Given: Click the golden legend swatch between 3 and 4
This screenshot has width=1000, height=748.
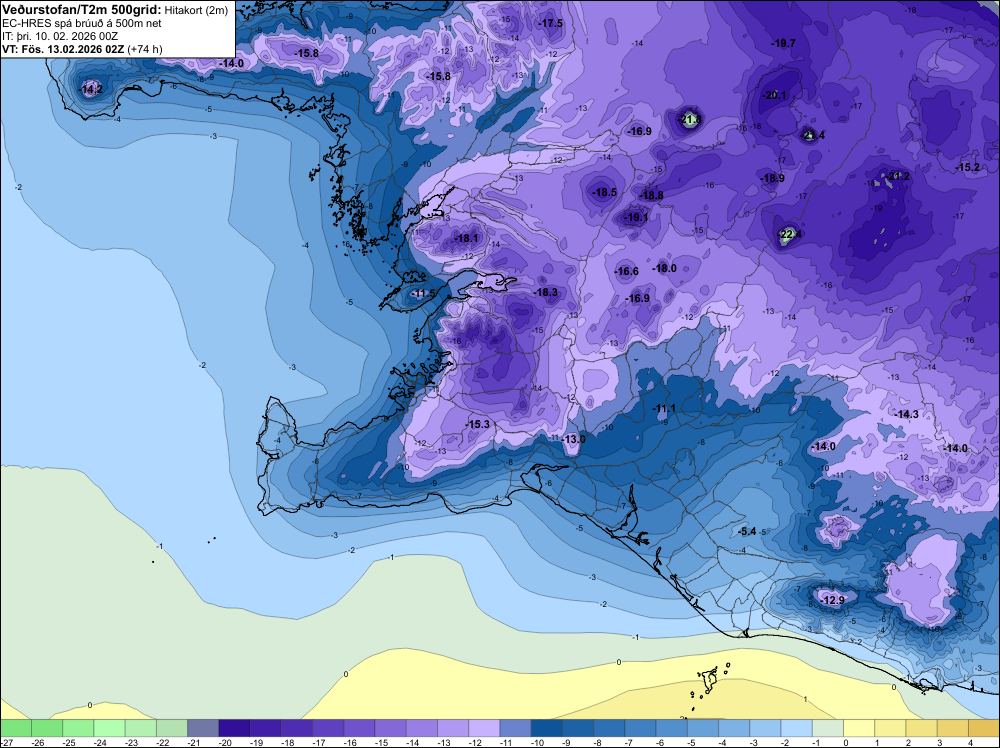Looking at the screenshot, I should tap(953, 728).
